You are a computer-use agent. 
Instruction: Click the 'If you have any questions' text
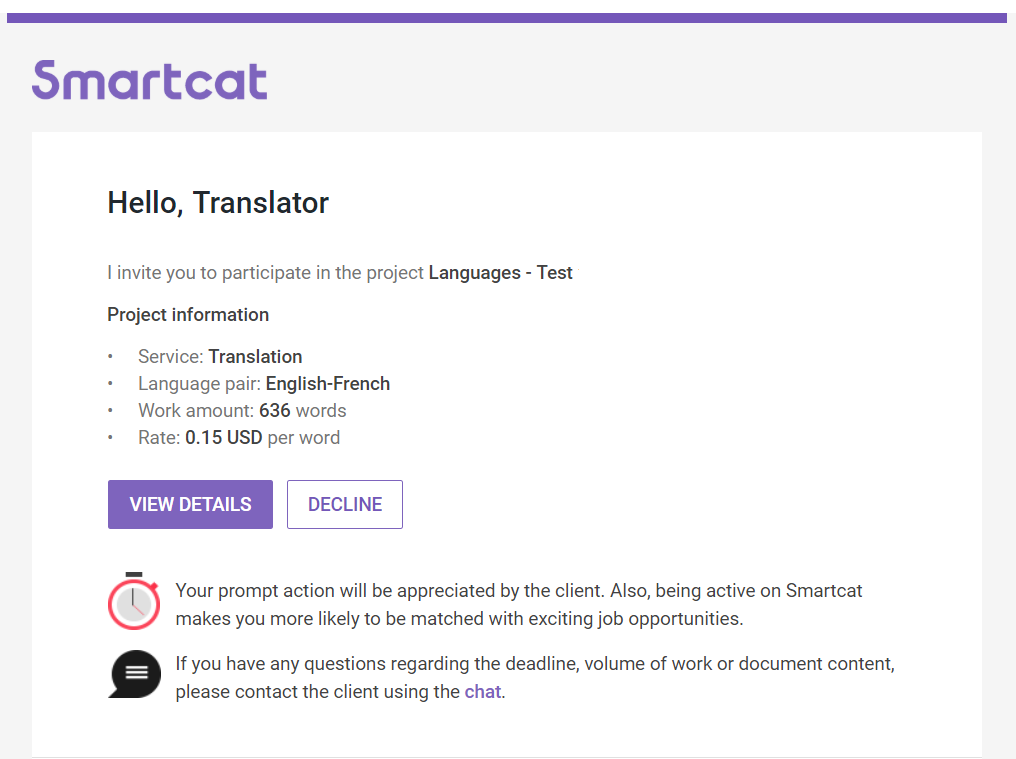[x=535, y=677]
